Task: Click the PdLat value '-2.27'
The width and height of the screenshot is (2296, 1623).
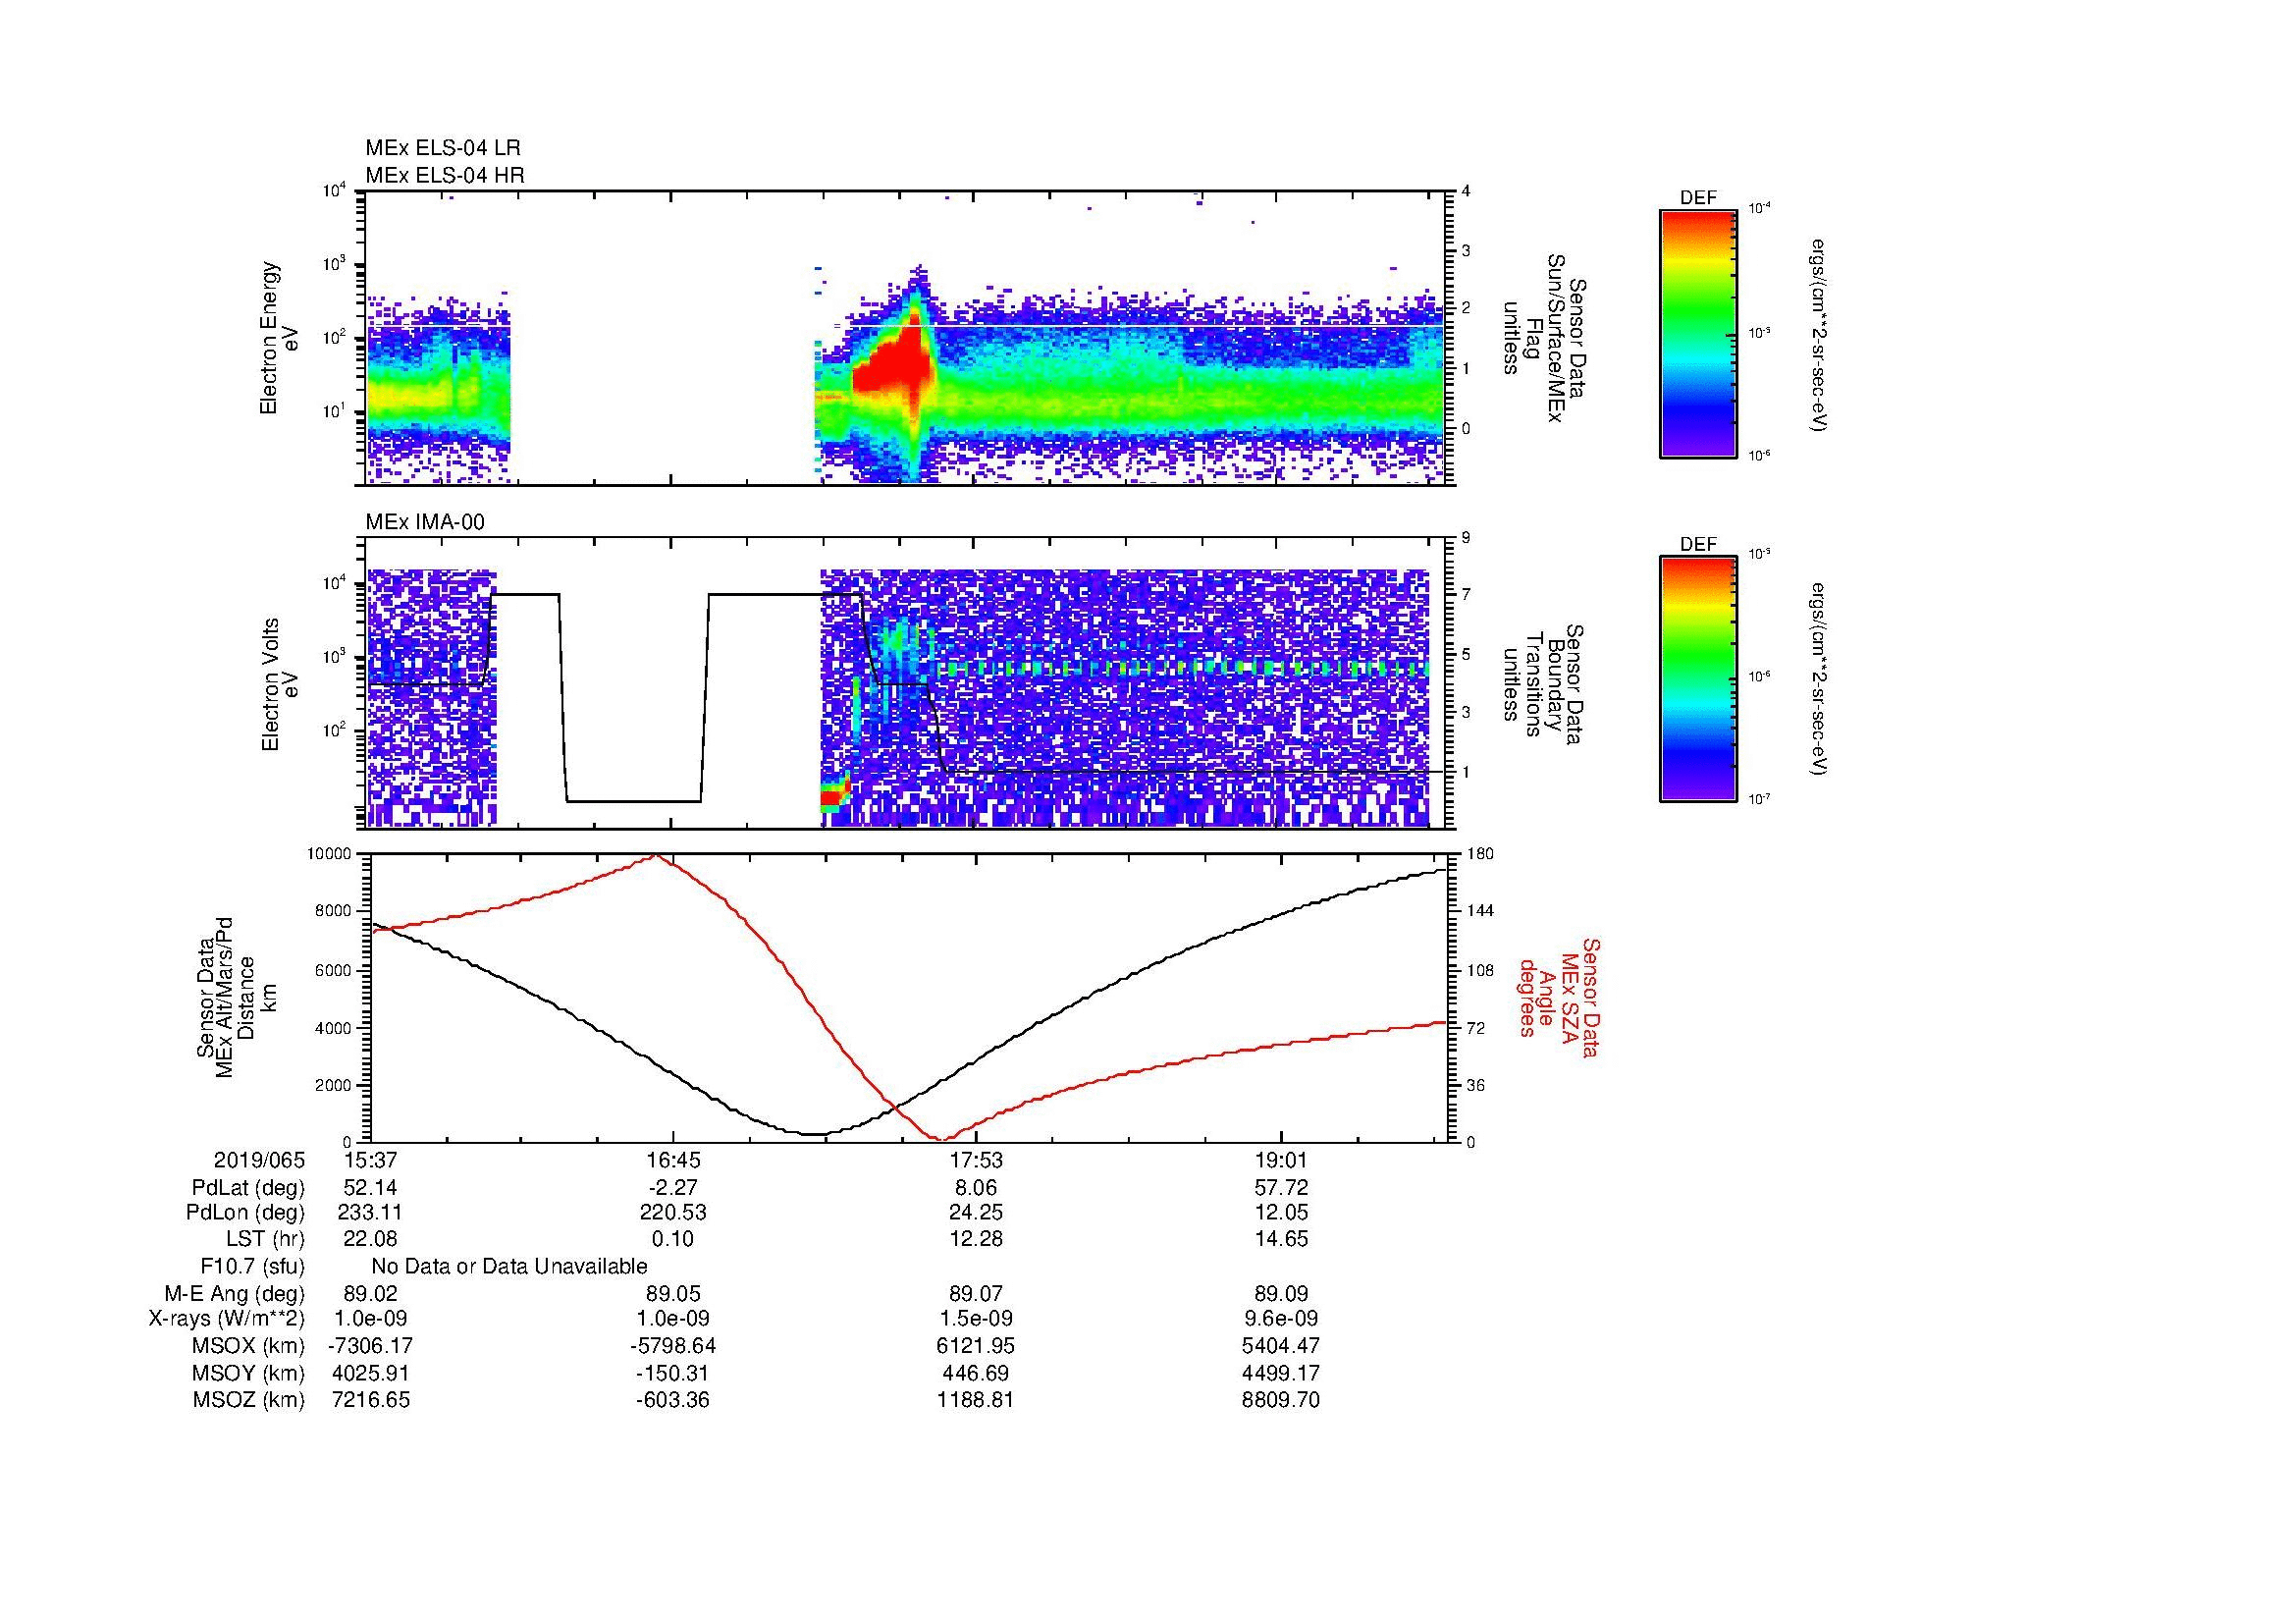Action: 673,1188
